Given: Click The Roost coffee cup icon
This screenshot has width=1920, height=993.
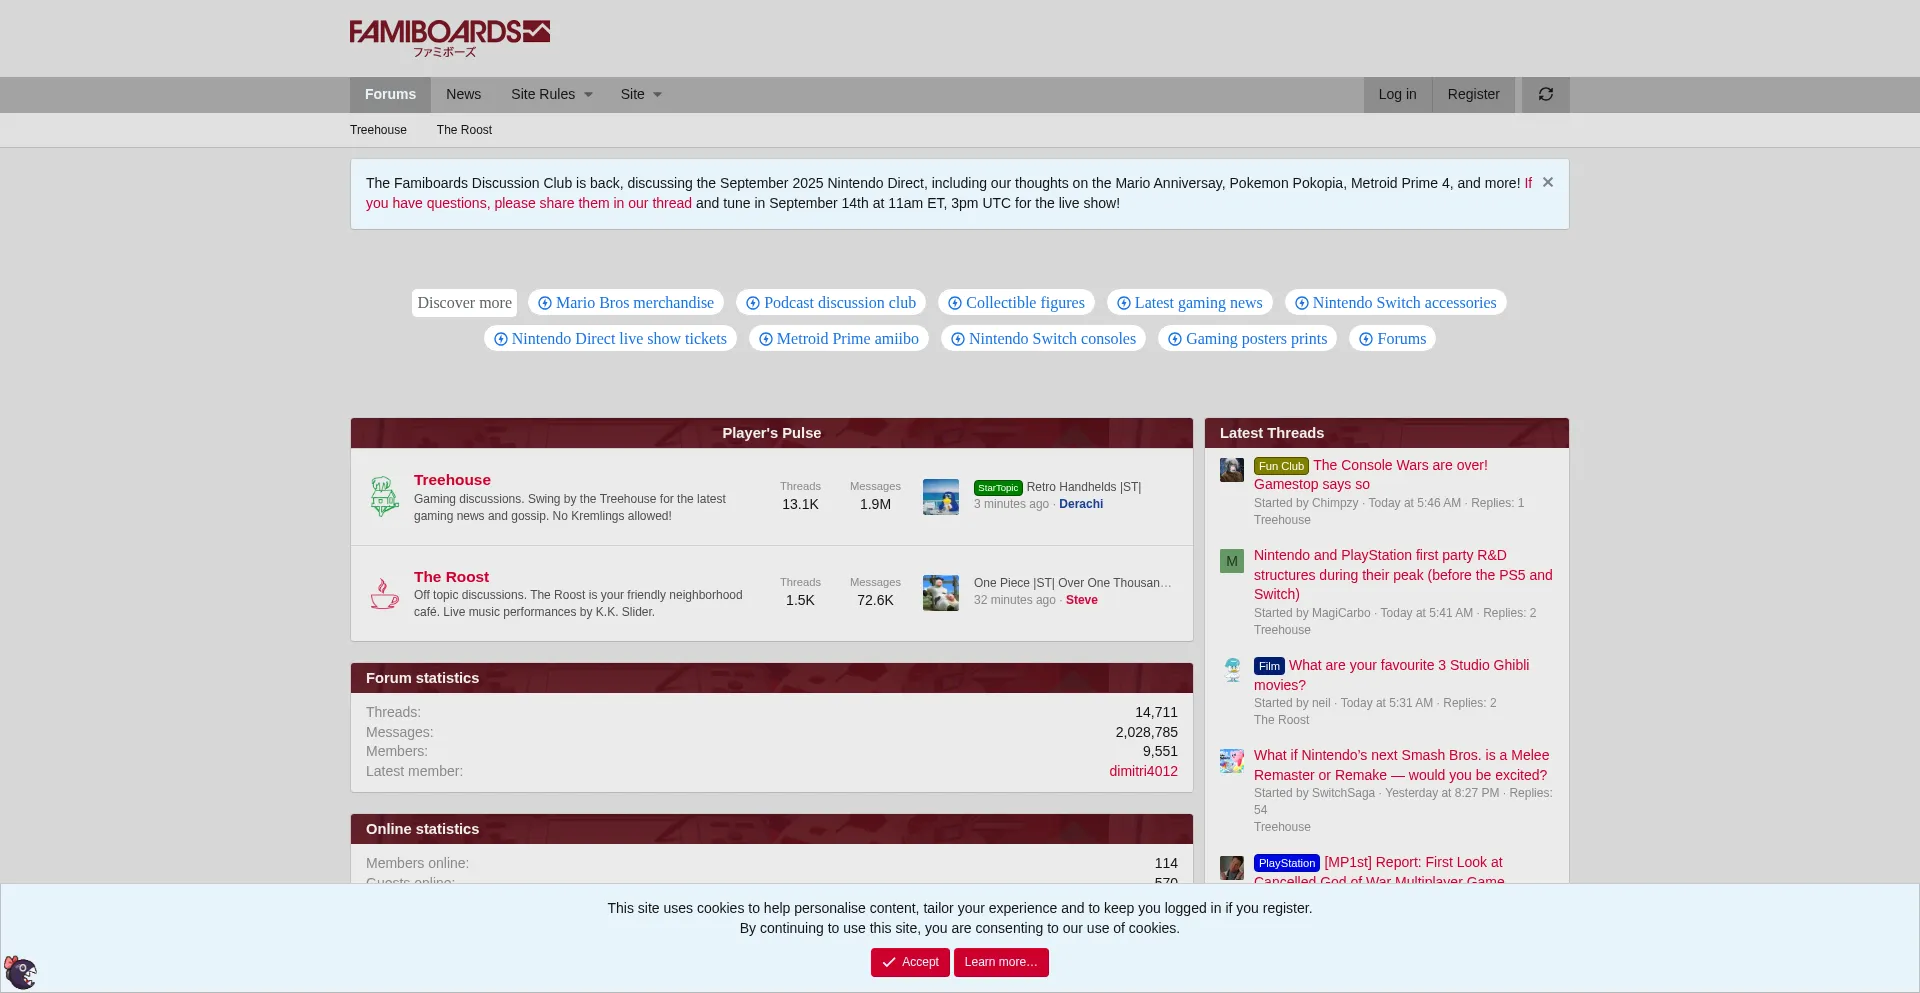Looking at the screenshot, I should [384, 594].
